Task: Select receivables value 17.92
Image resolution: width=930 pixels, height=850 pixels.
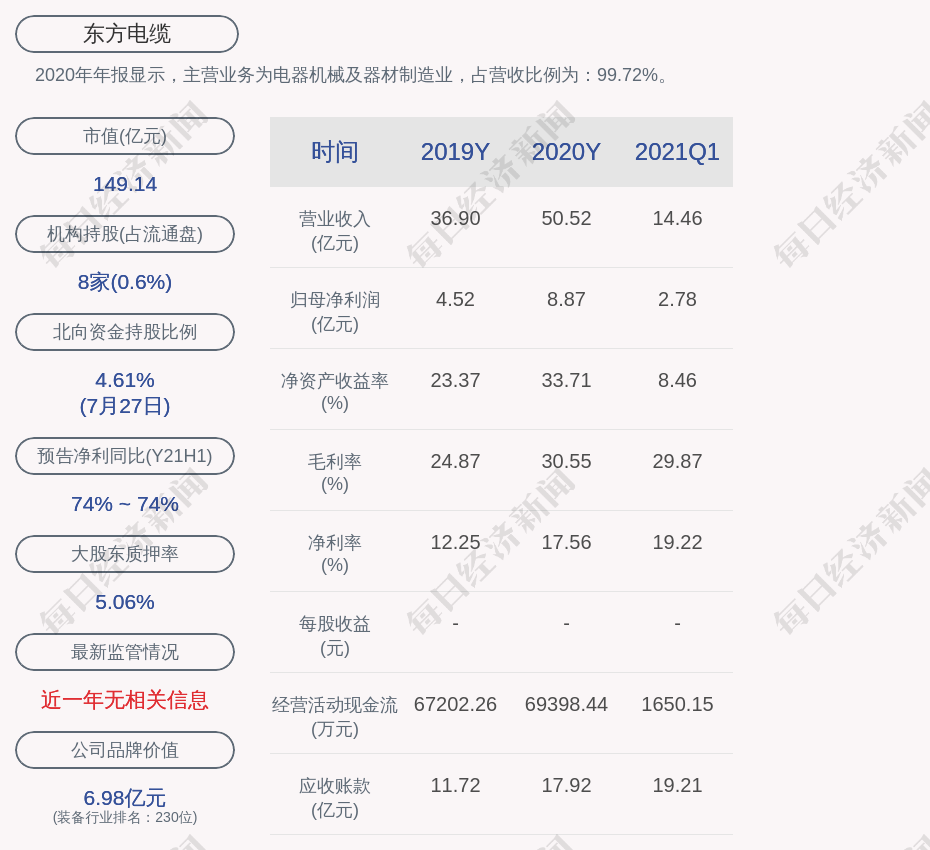Action: [x=566, y=785]
